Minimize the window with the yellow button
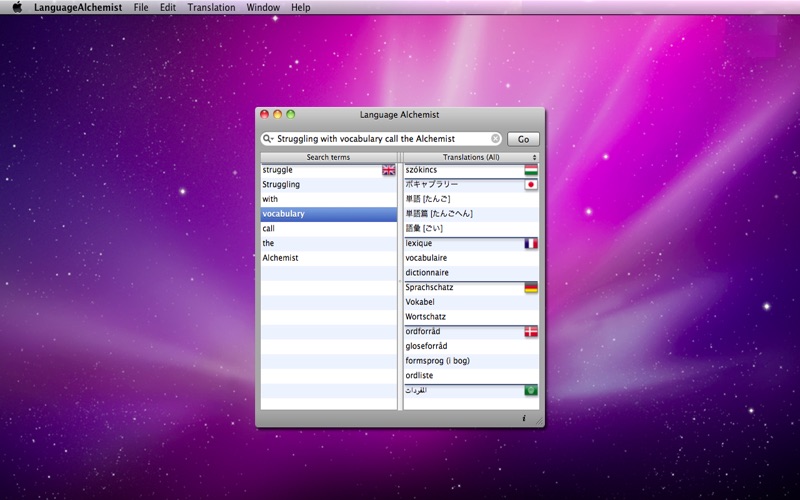 (278, 114)
